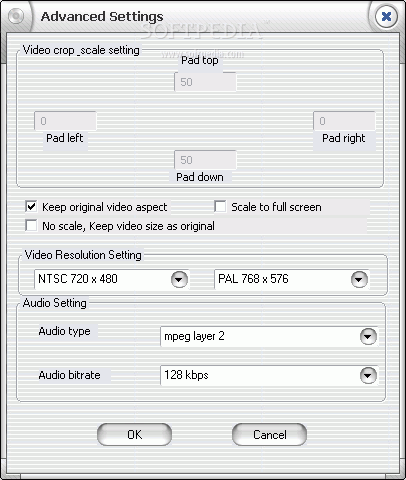Image resolution: width=406 pixels, height=480 pixels.
Task: Expand the Audio bitrate dropdown arrow
Action: click(x=368, y=375)
